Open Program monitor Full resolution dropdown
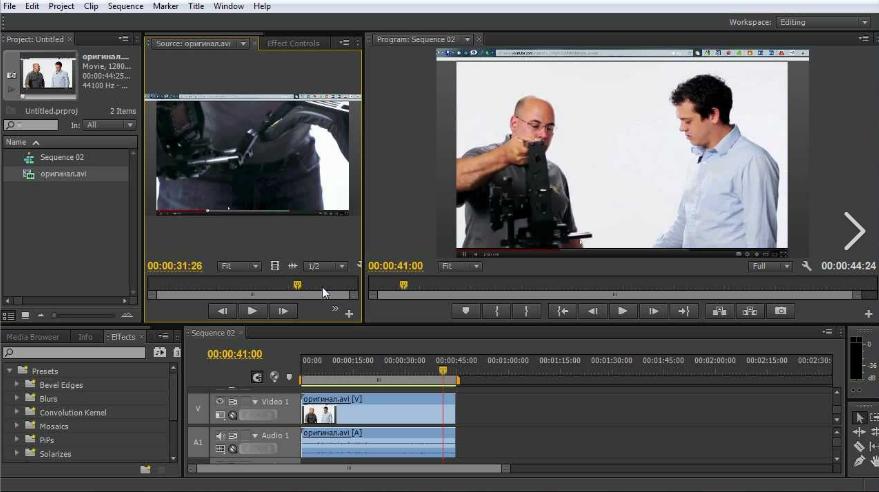The image size is (879, 492). (x=771, y=266)
